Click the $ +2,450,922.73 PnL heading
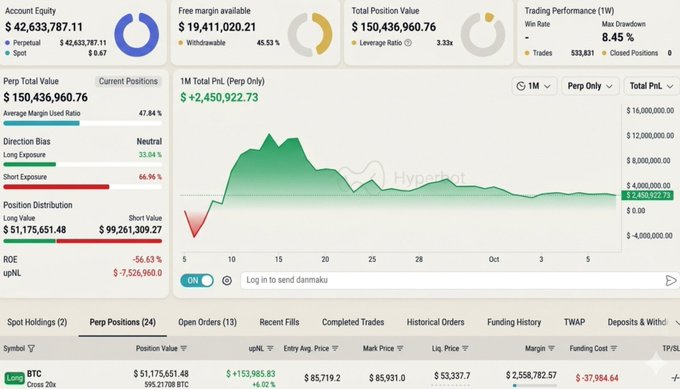This screenshot has width=680, height=389. point(219,98)
